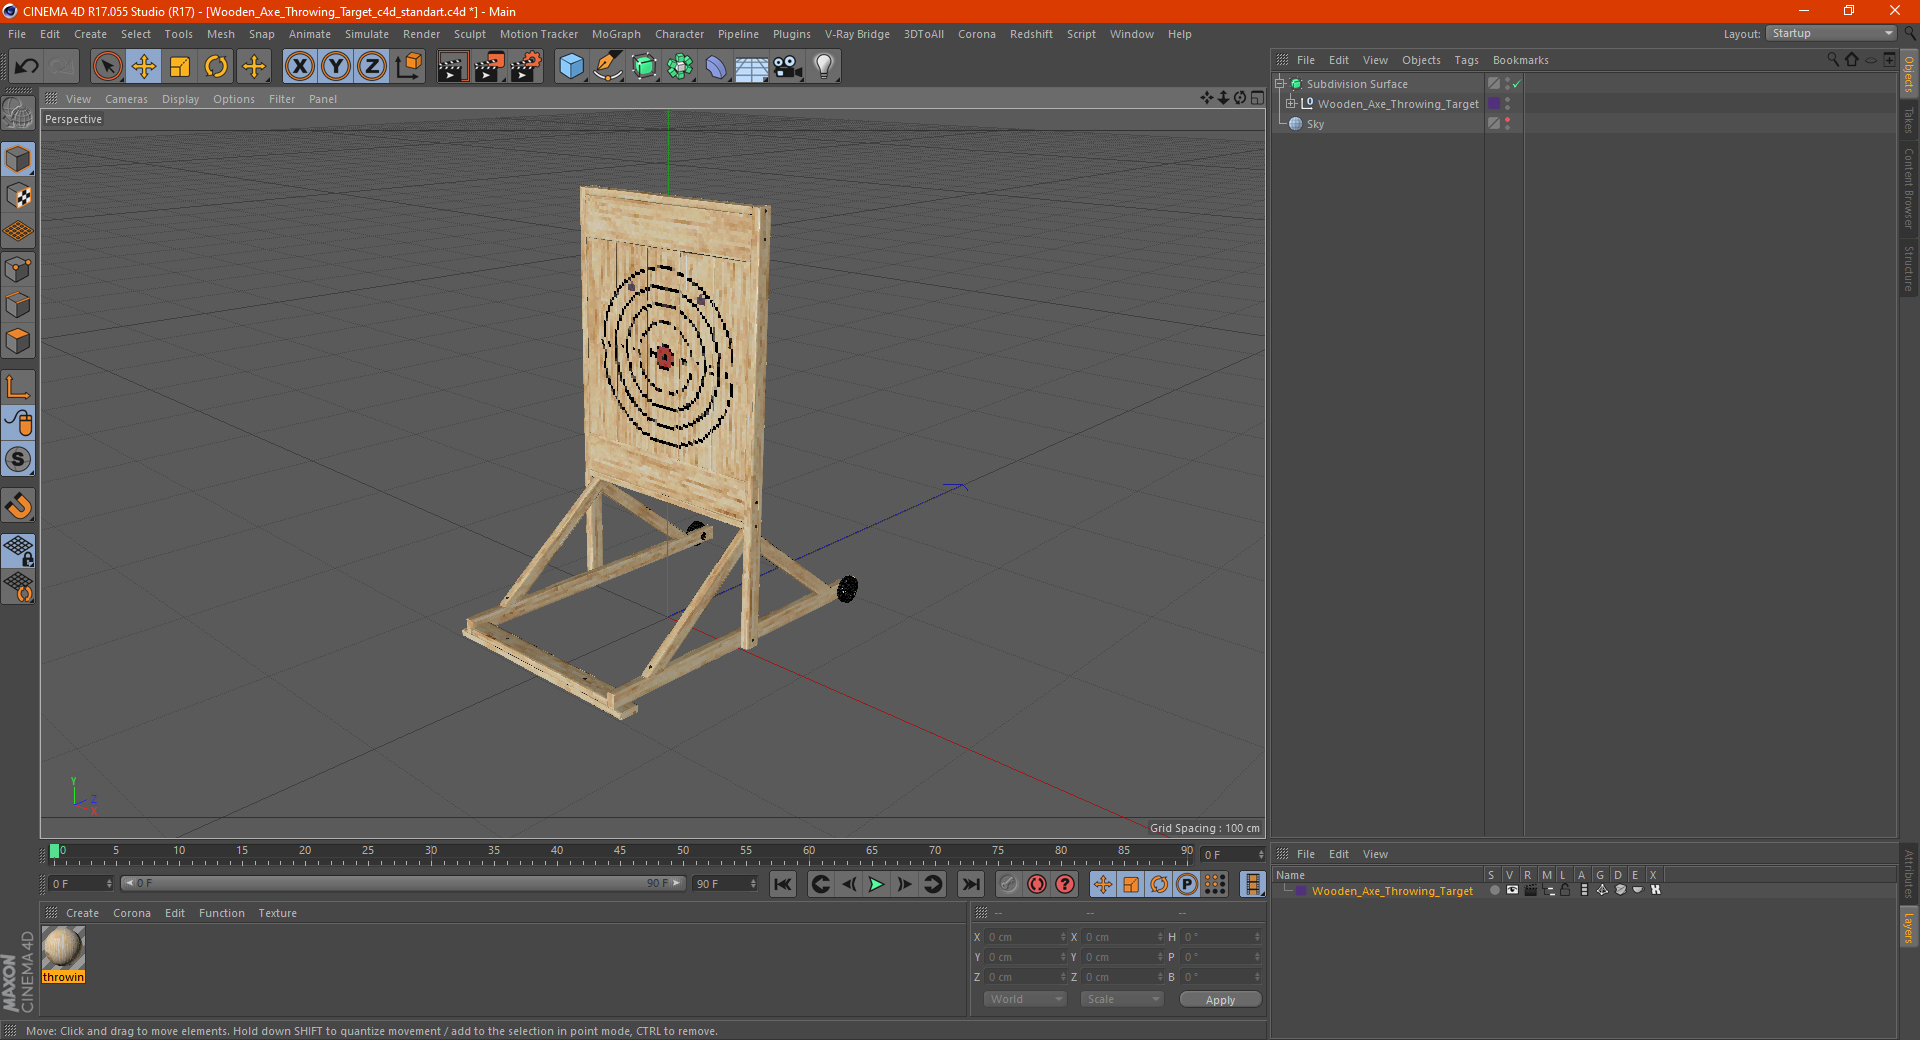Open Object Manager Tags menu

coord(1466,60)
